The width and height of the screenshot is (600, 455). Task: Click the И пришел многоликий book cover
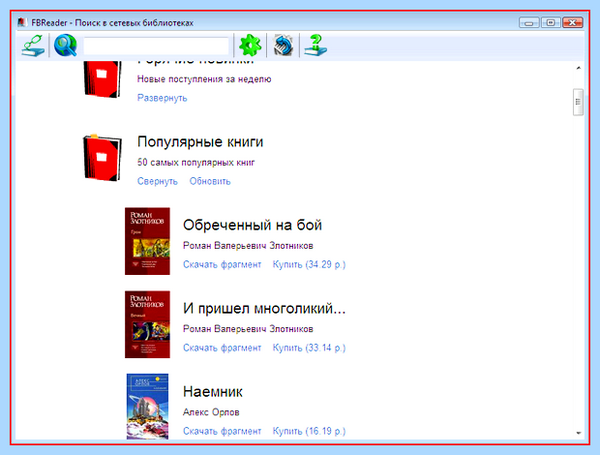[147, 325]
